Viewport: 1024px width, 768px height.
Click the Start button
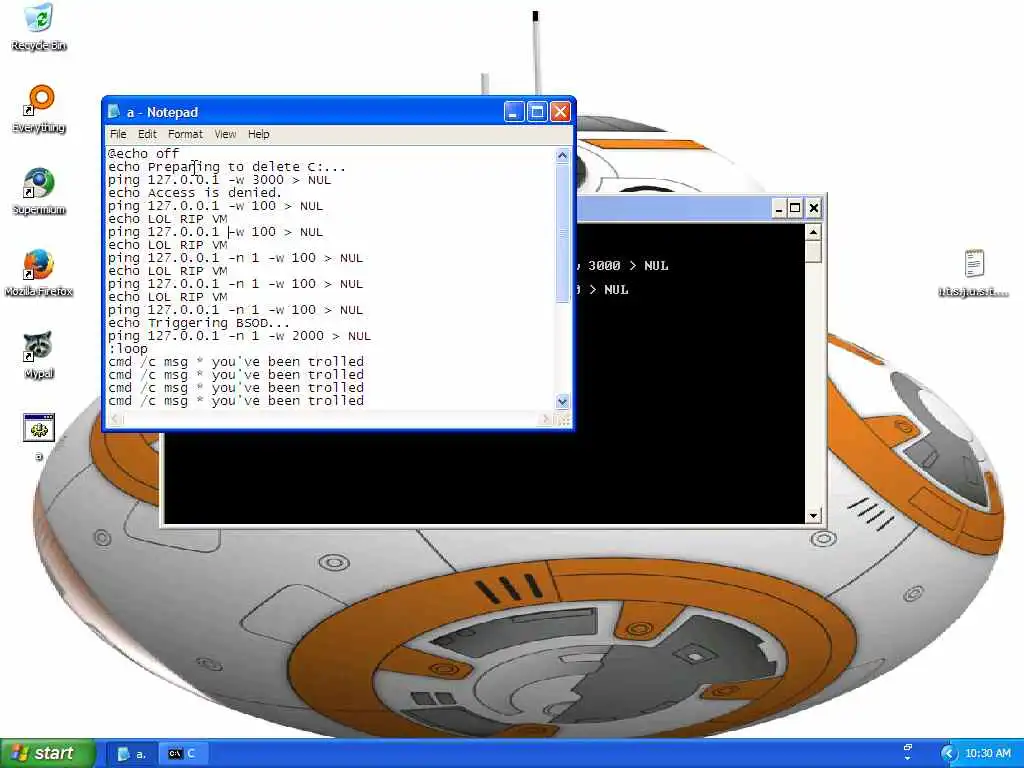pyautogui.click(x=47, y=753)
